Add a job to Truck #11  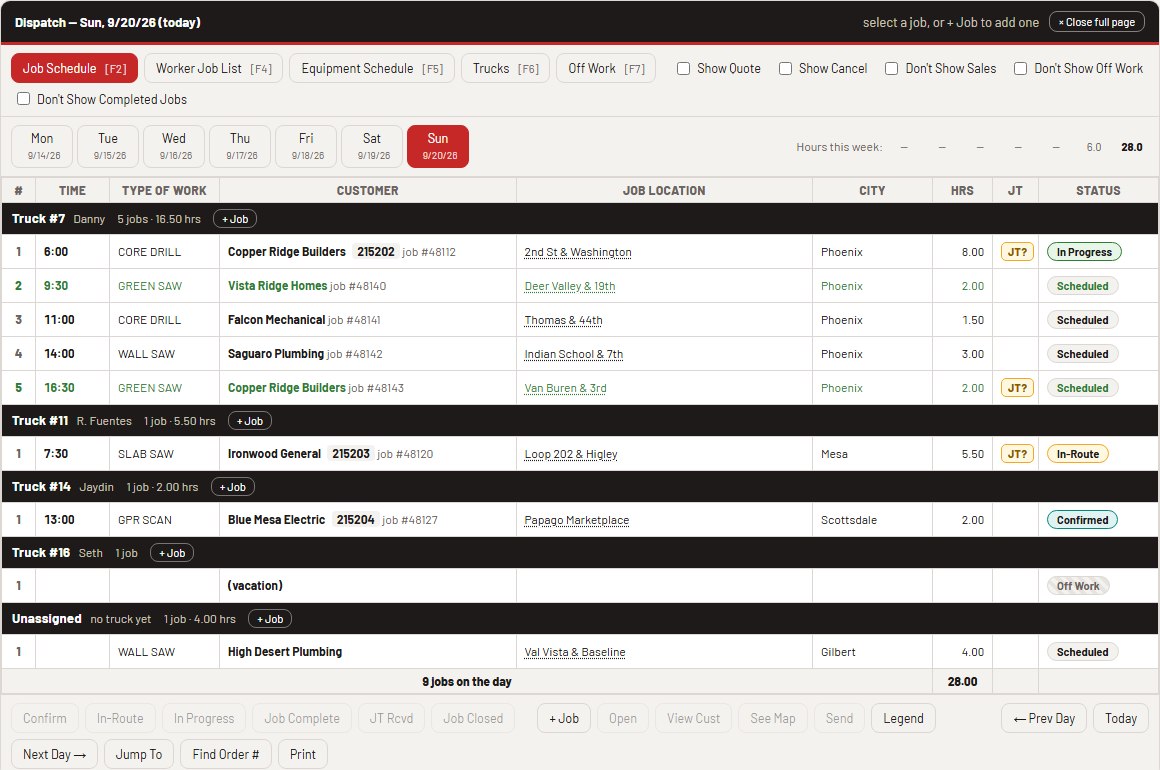pos(250,421)
